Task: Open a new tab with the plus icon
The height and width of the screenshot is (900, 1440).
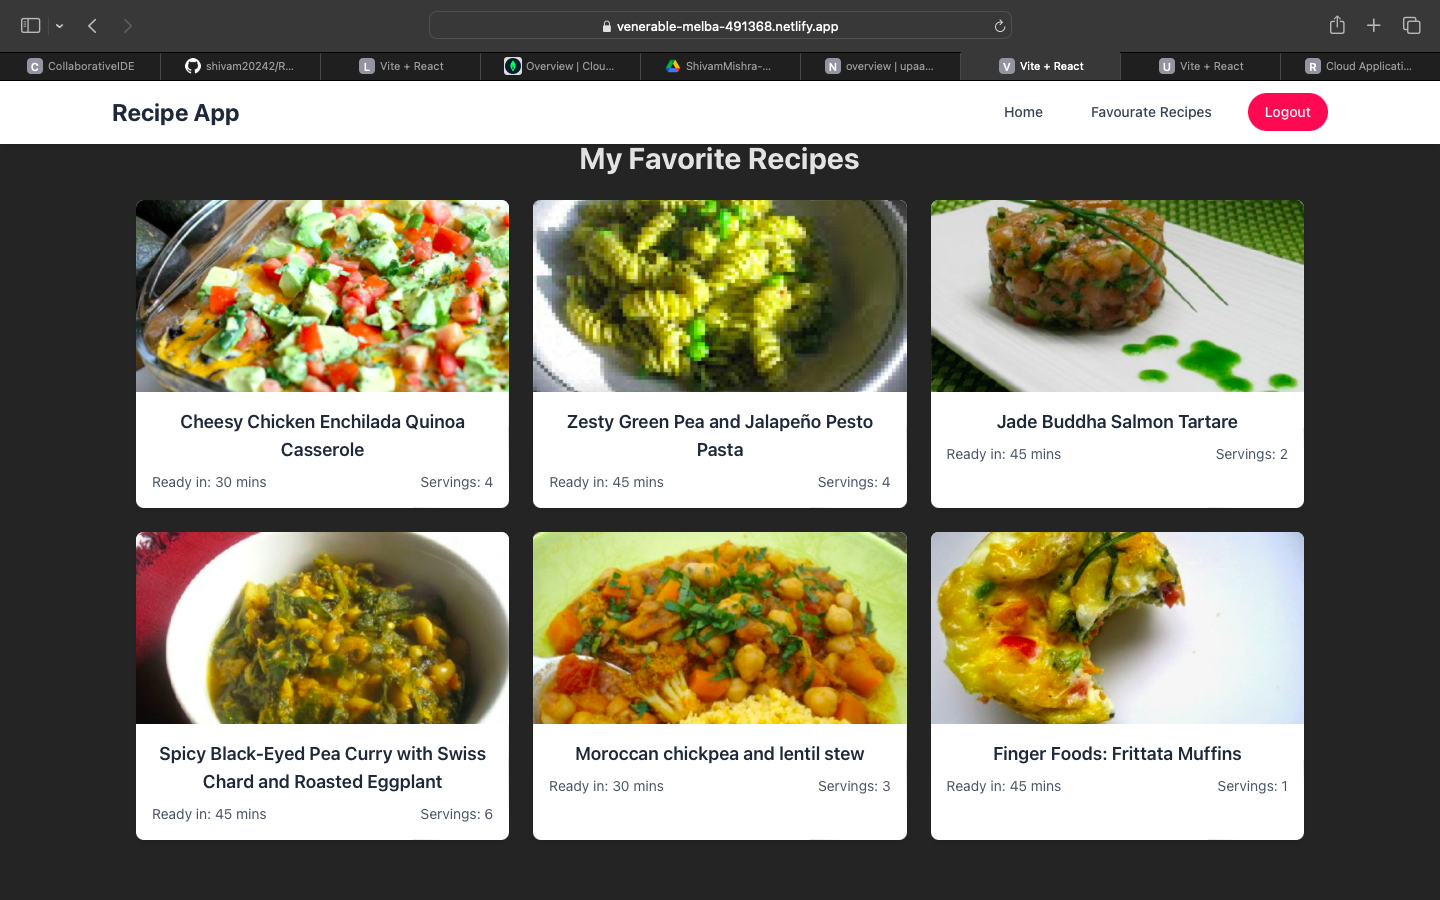Action: 1374,26
